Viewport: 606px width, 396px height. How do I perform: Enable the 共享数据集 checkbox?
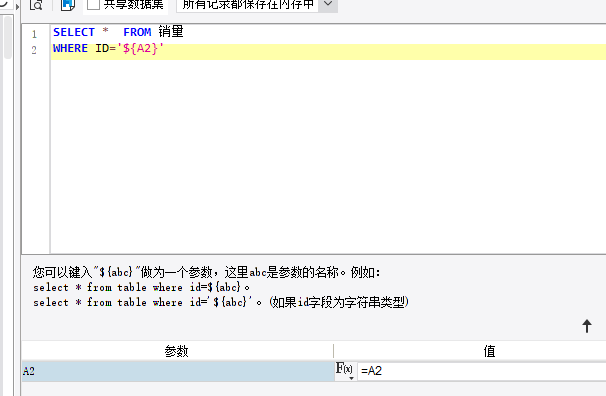coord(94,4)
